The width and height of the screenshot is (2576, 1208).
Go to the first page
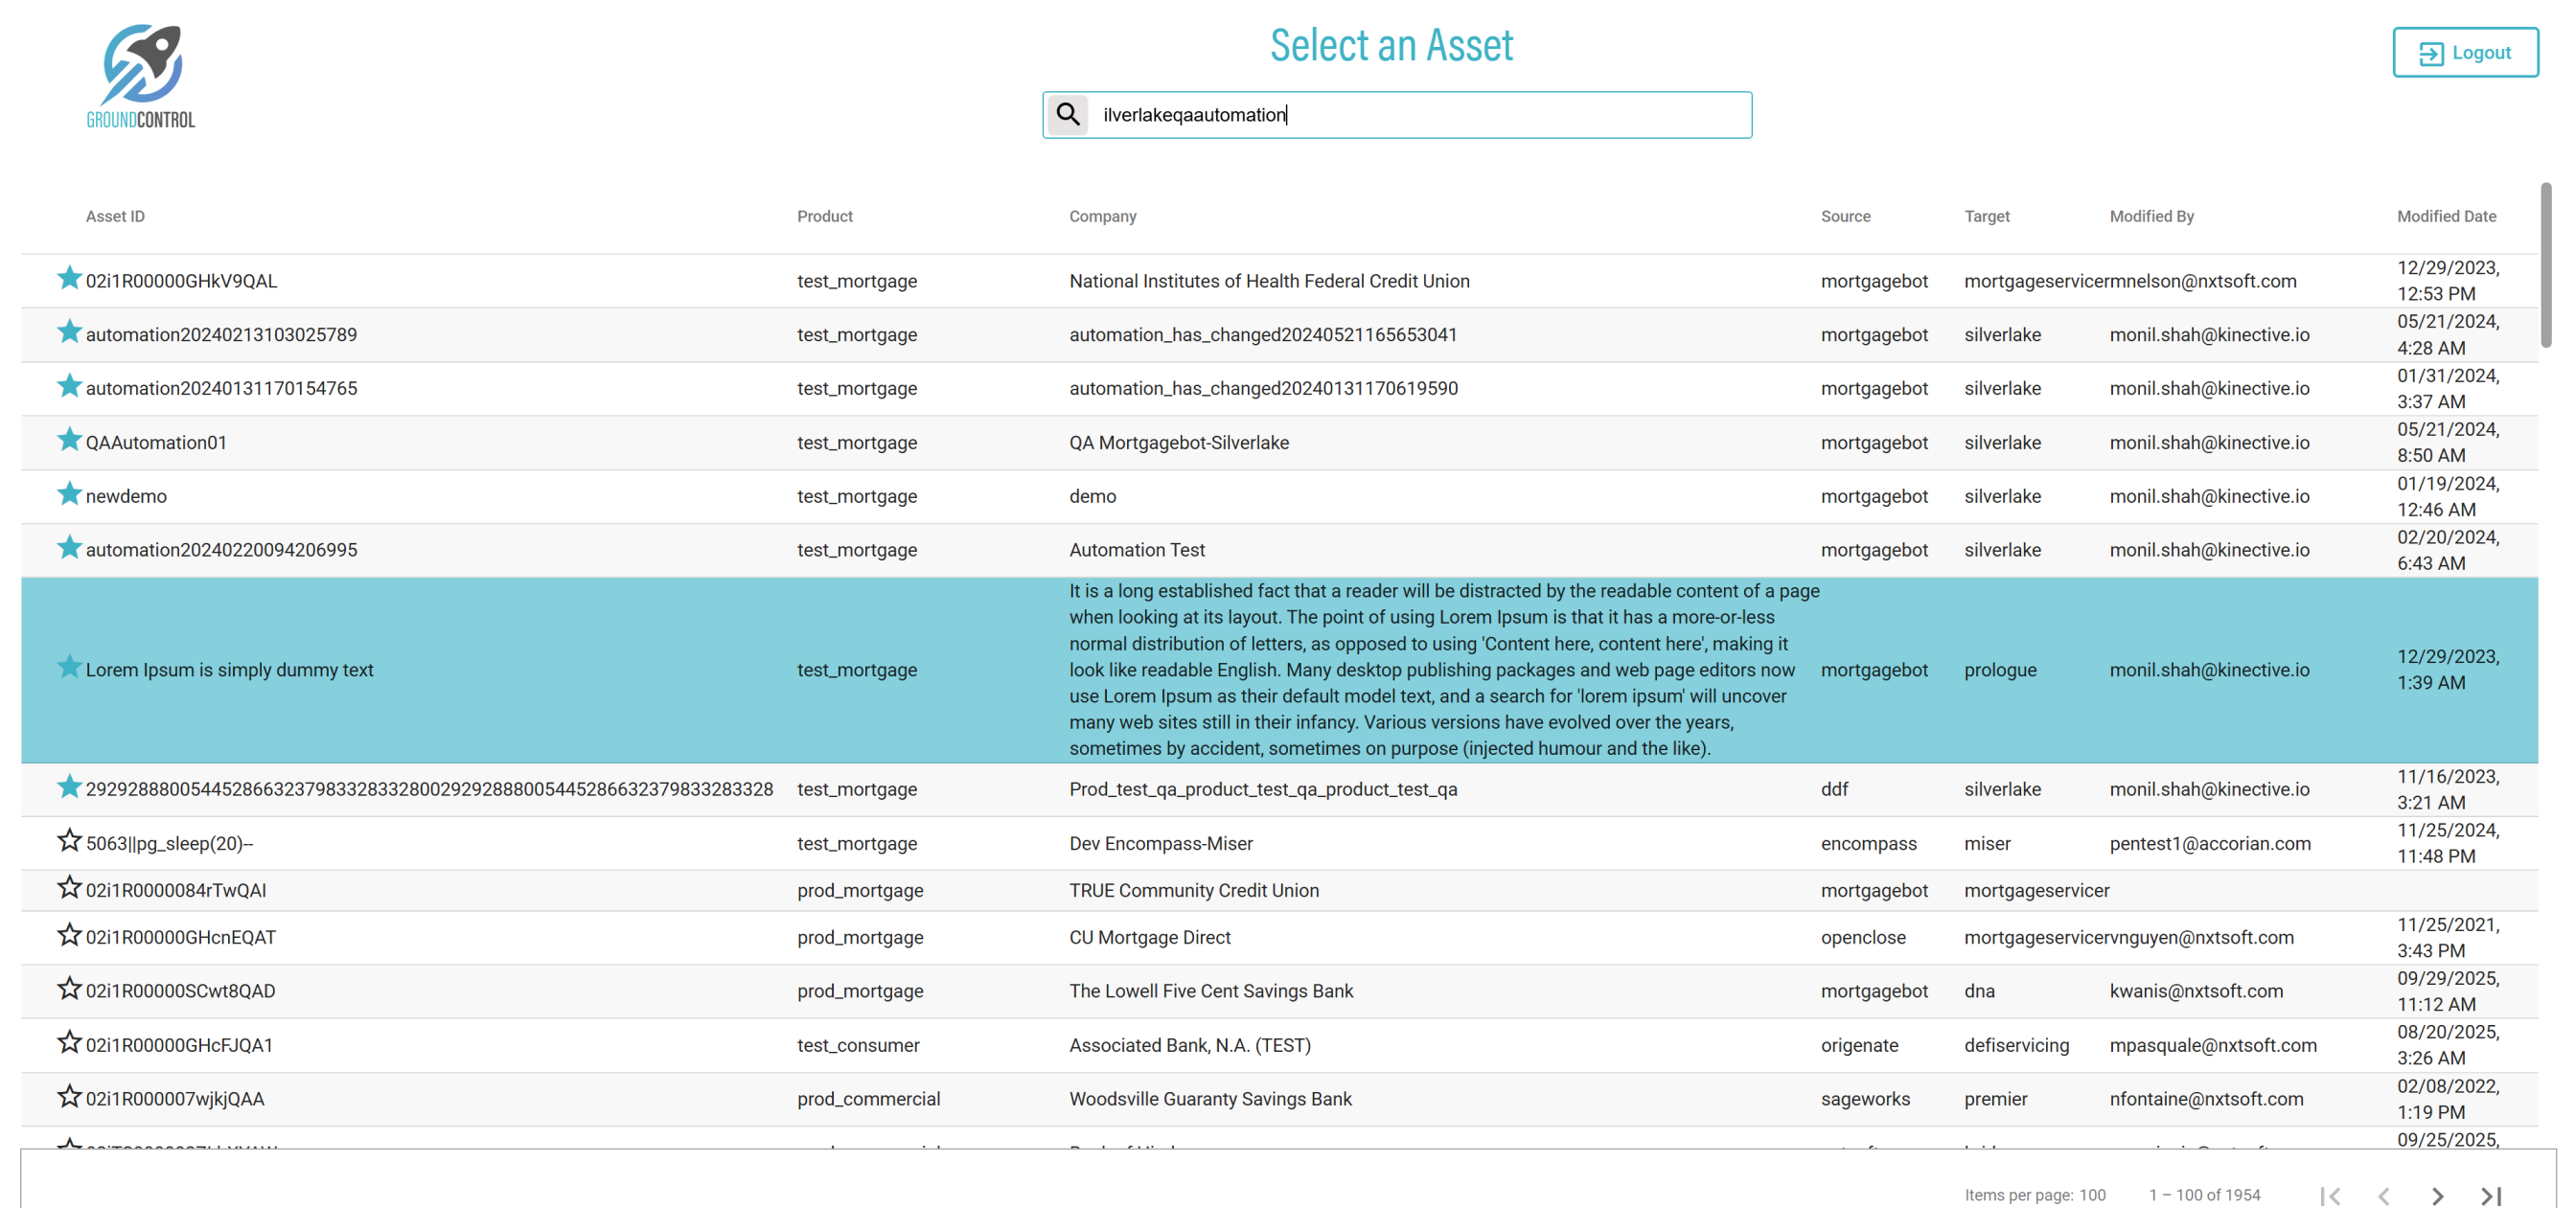tap(2330, 1195)
